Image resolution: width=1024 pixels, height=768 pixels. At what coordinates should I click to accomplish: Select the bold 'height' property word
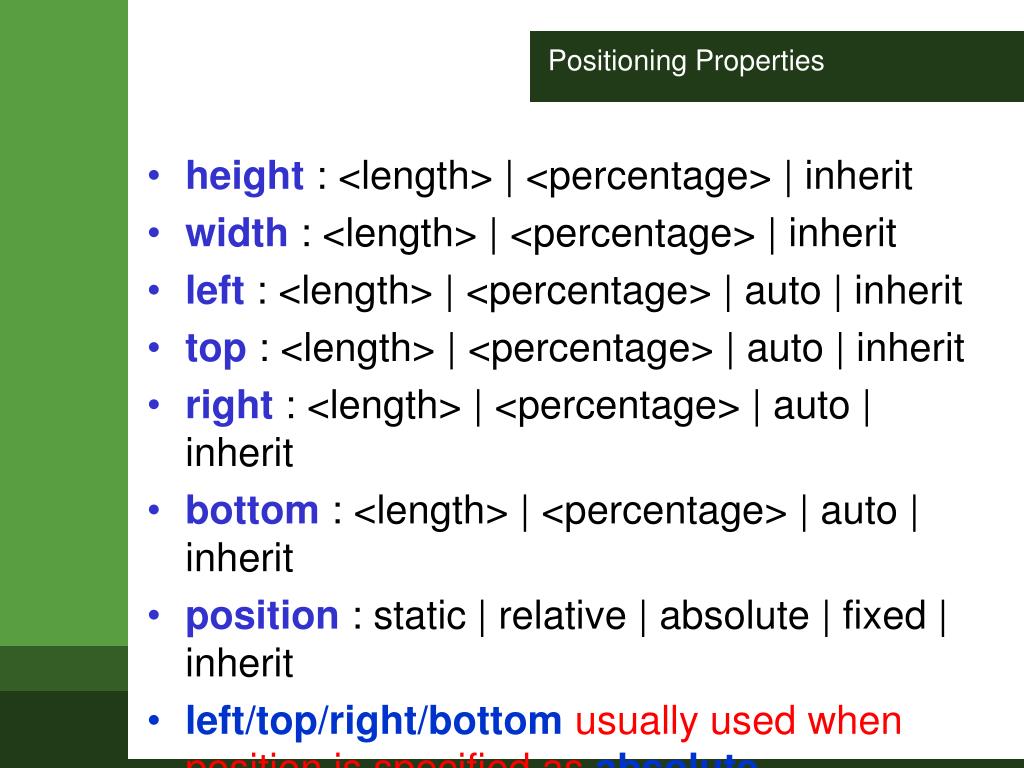244,176
